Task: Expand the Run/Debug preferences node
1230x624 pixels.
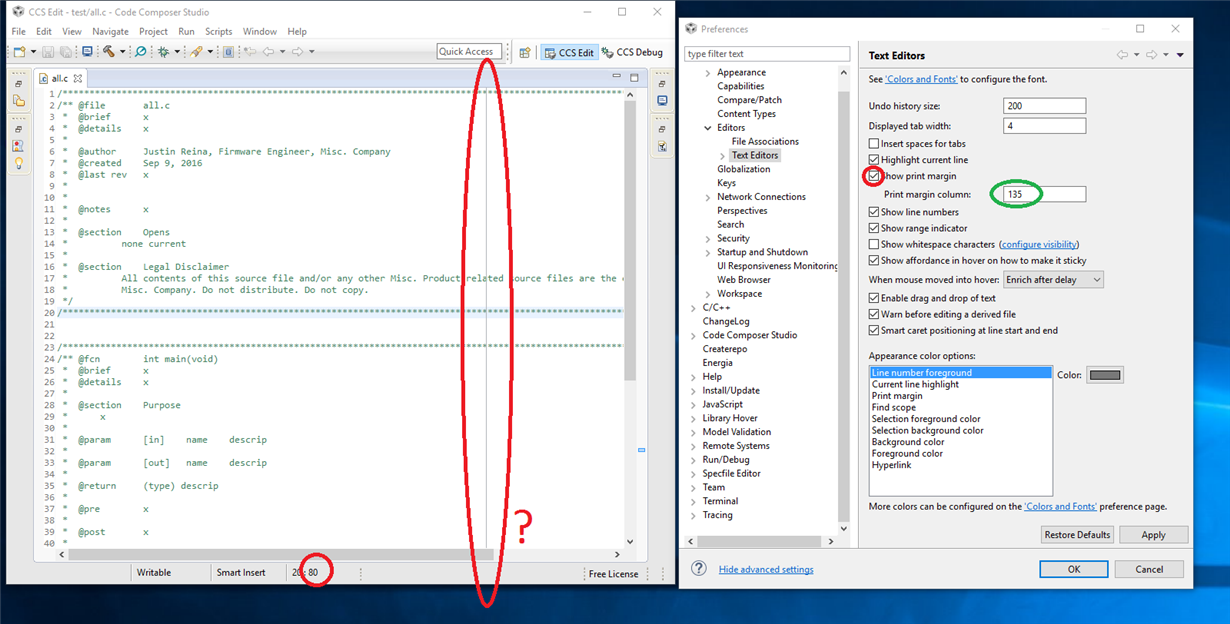Action: [693, 460]
